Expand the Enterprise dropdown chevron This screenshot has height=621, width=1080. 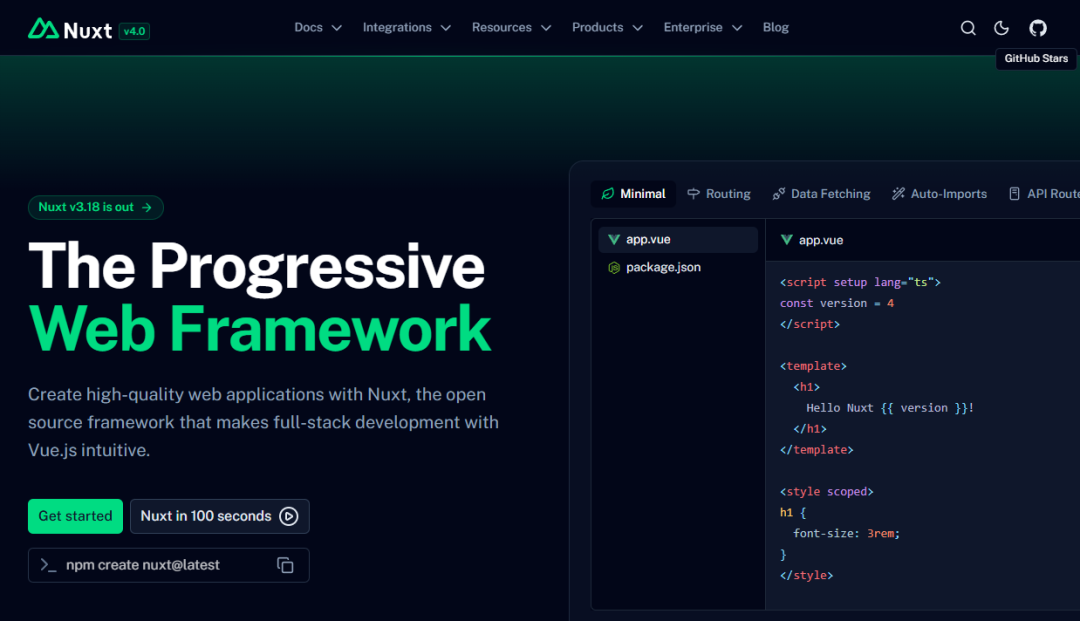coord(737,28)
